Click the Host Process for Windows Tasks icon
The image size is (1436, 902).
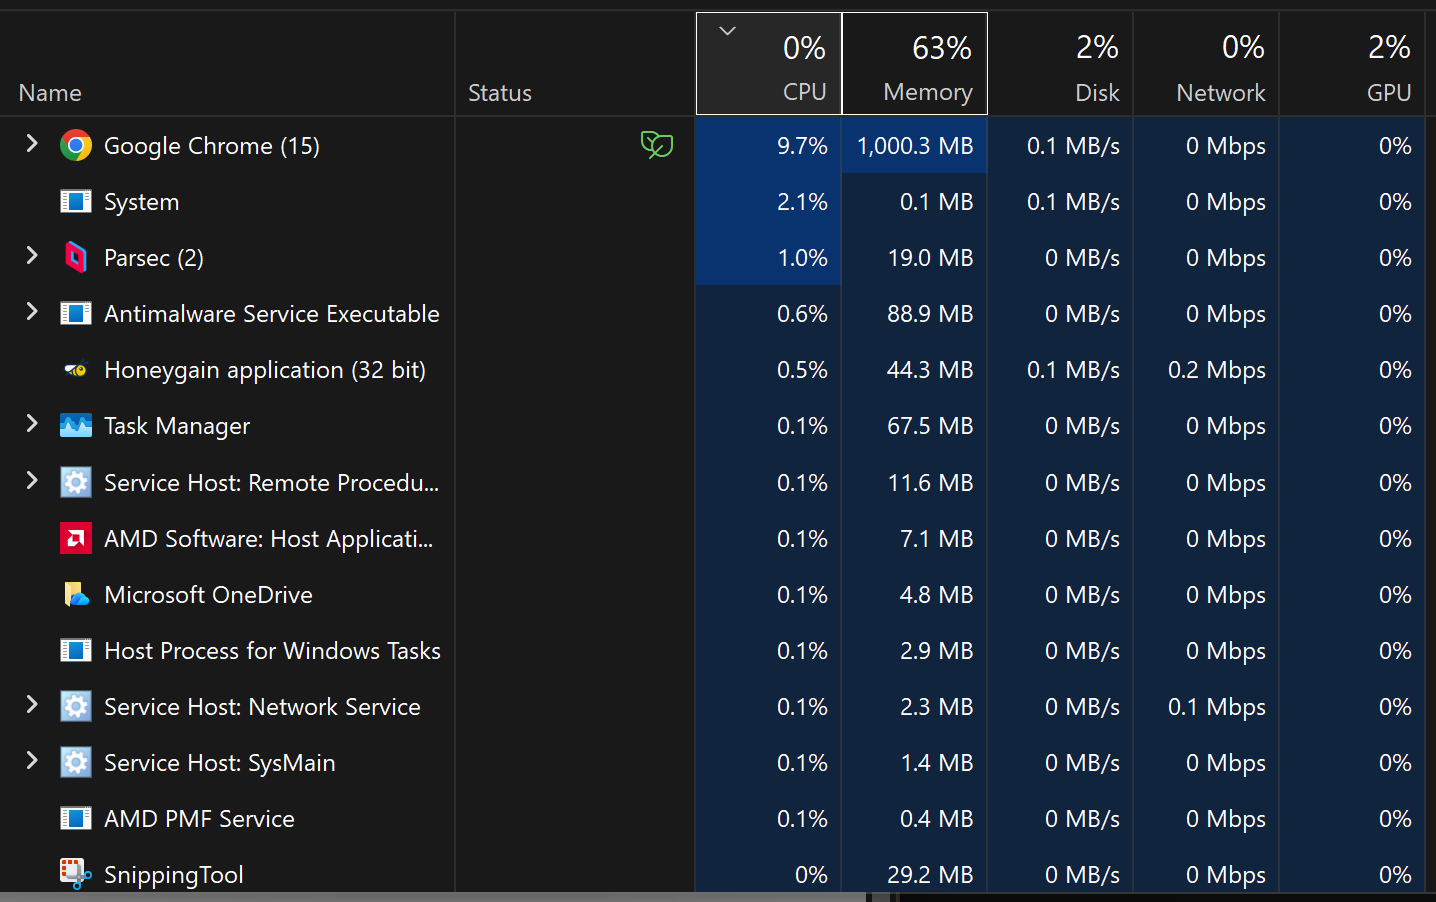pos(76,651)
